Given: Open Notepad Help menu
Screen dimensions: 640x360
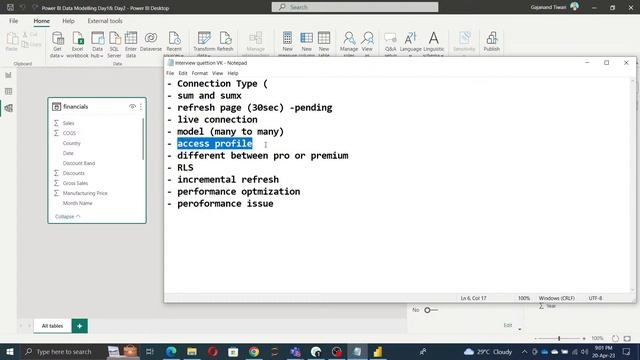Looking at the screenshot, I should [233, 73].
